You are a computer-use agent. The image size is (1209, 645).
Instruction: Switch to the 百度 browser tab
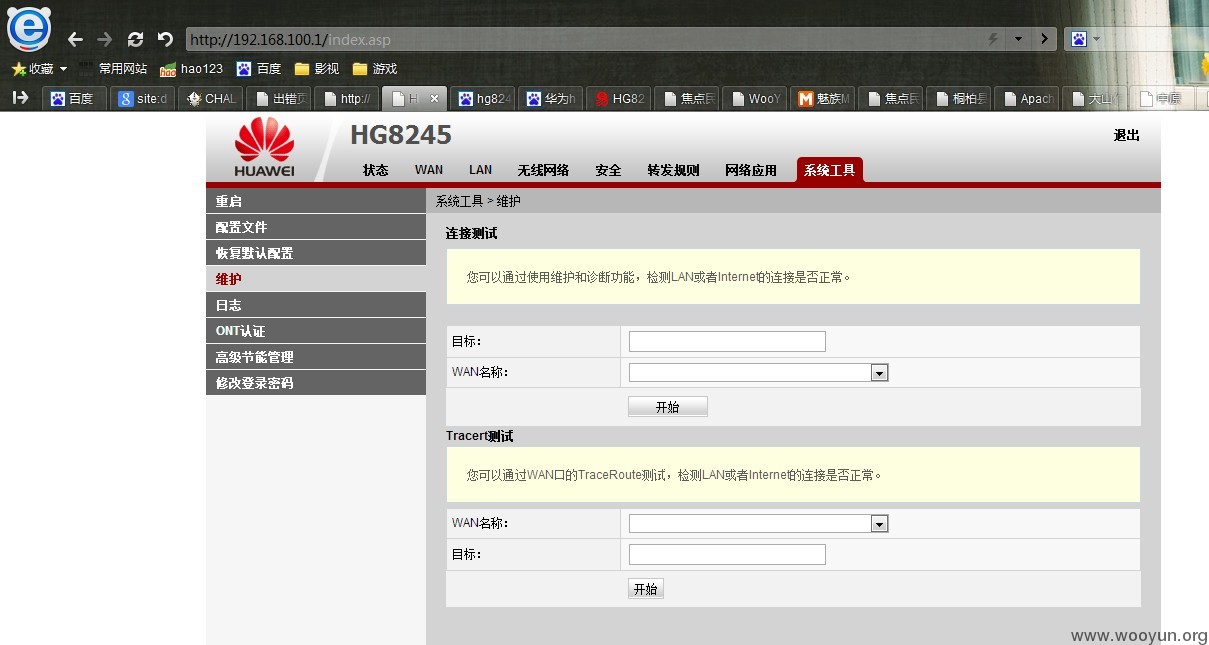click(x=74, y=98)
